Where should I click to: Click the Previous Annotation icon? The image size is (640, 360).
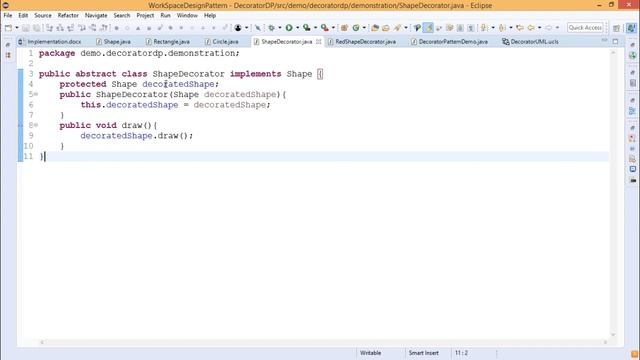click(x=502, y=28)
